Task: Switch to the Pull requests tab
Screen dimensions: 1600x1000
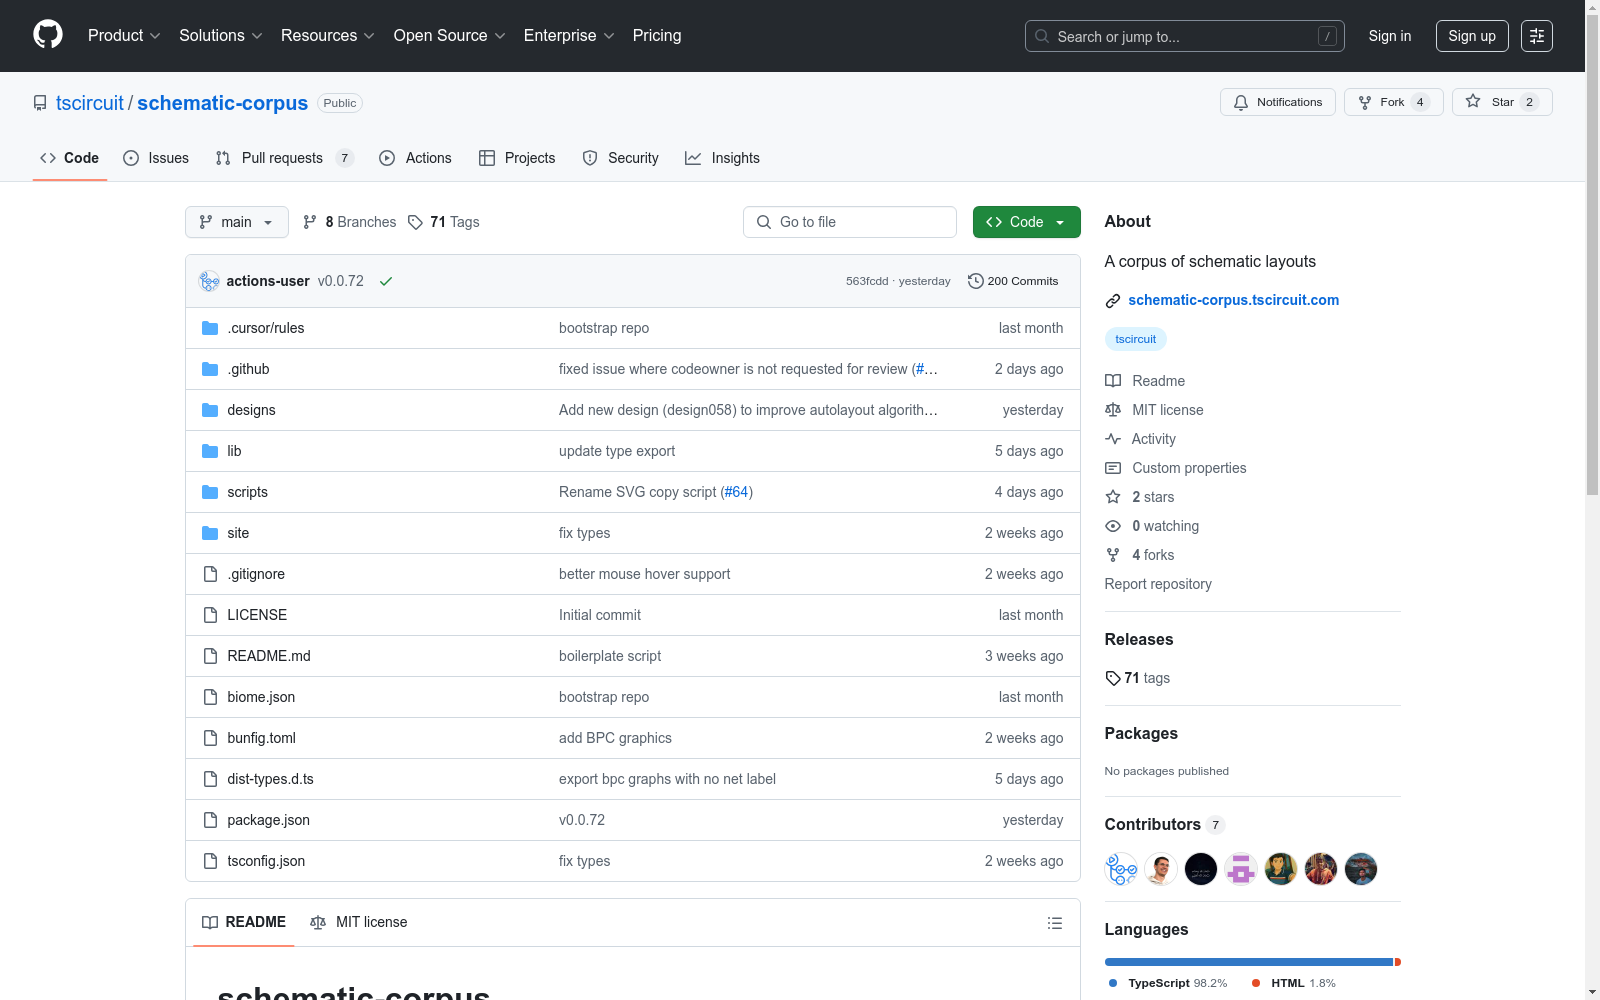Action: tap(285, 158)
